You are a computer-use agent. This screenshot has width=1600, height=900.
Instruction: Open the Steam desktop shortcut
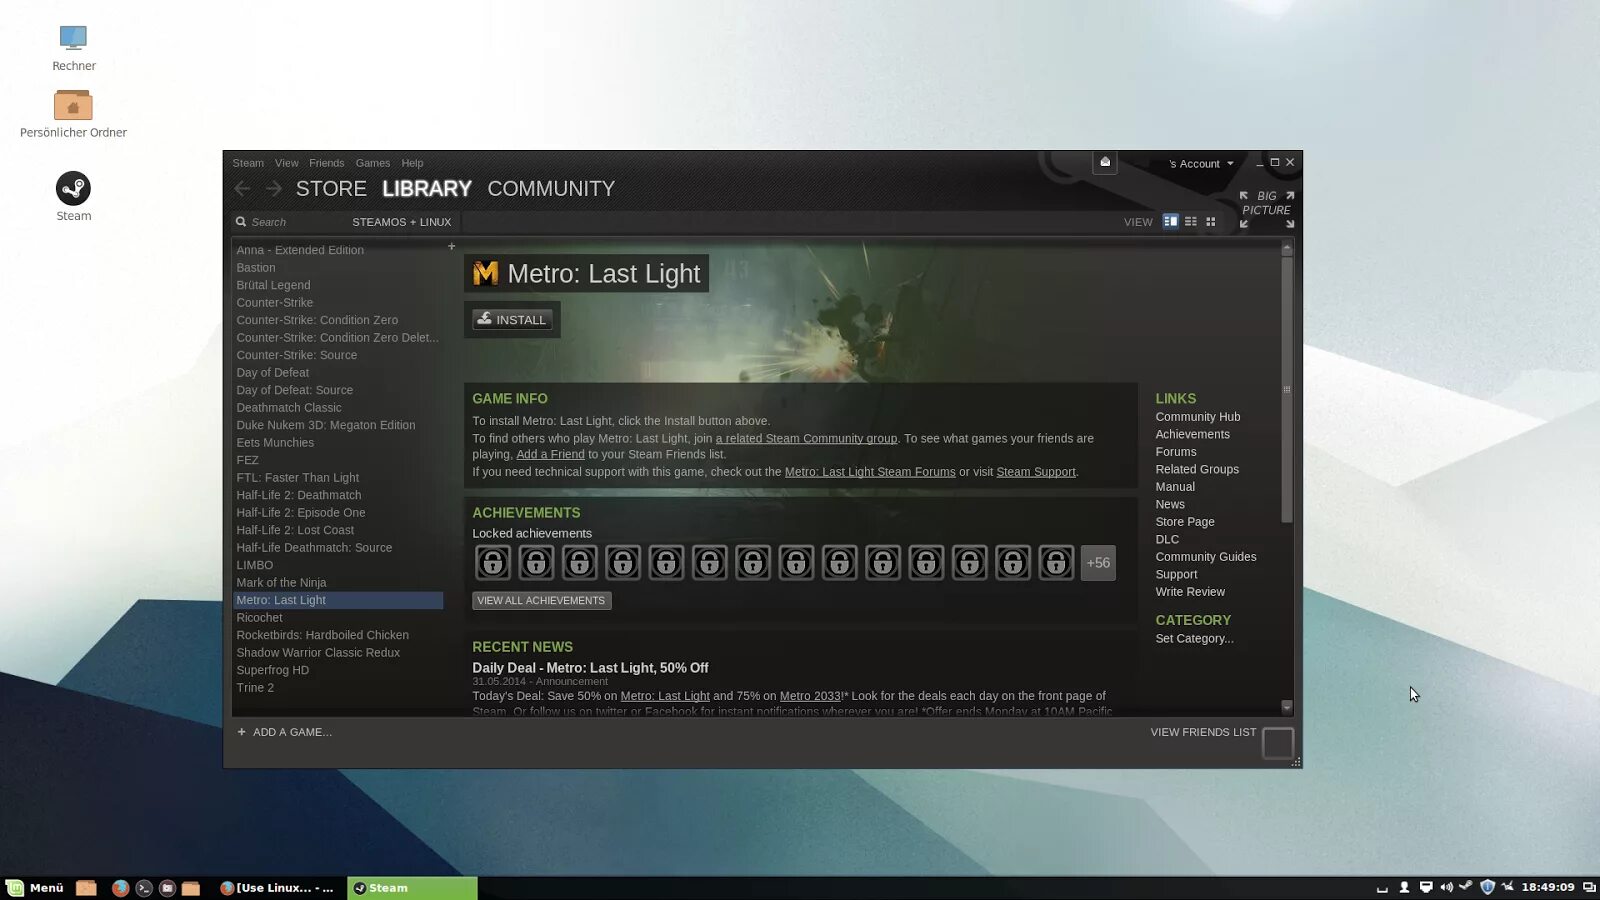point(73,196)
